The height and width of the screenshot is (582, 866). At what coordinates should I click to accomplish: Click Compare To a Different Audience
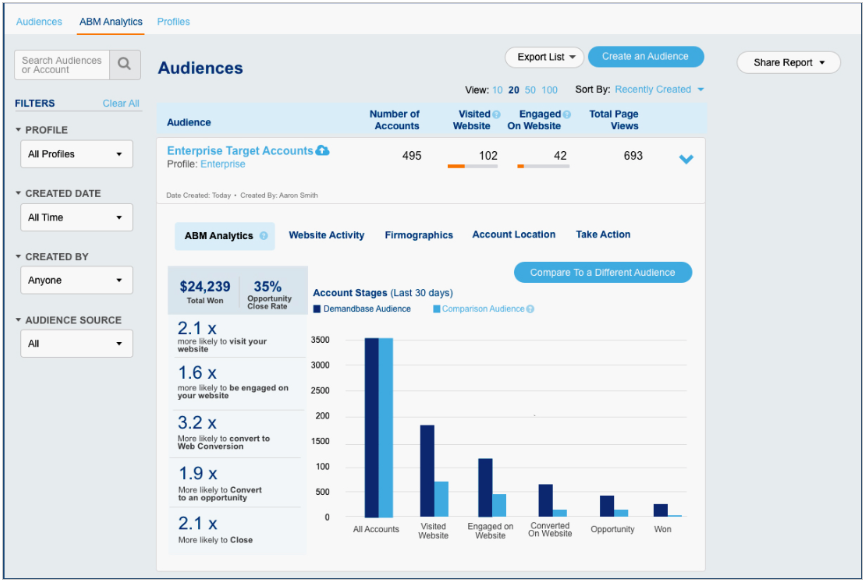coord(602,271)
